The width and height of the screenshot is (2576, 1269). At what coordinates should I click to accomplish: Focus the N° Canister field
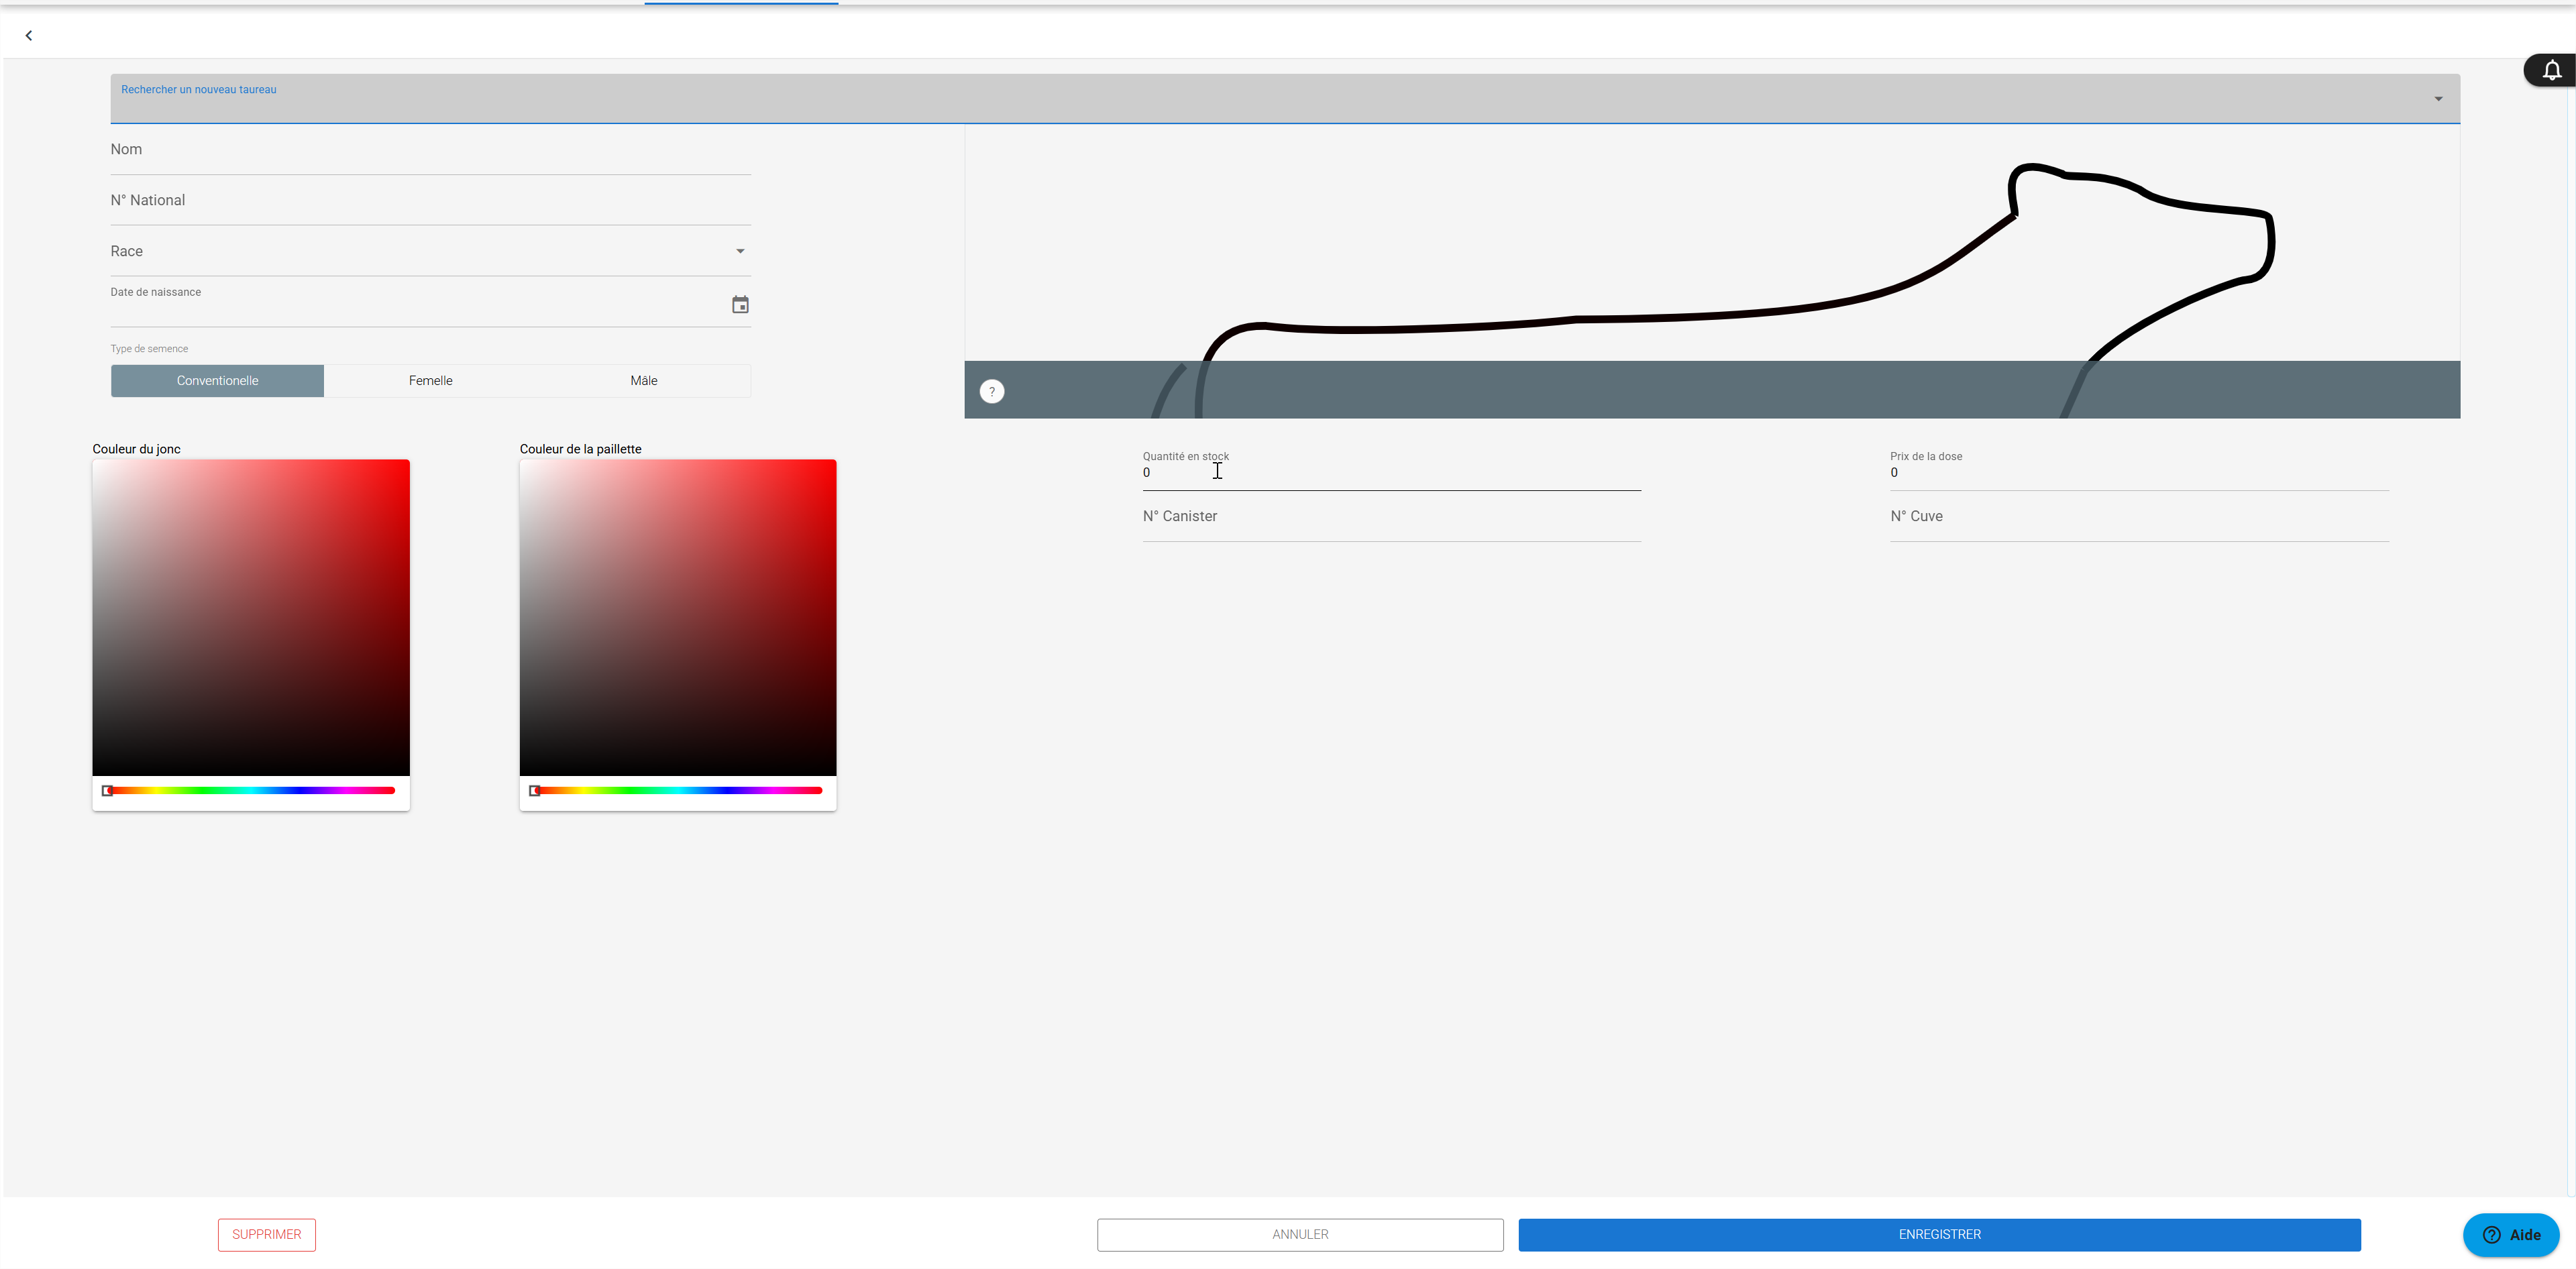(1392, 517)
